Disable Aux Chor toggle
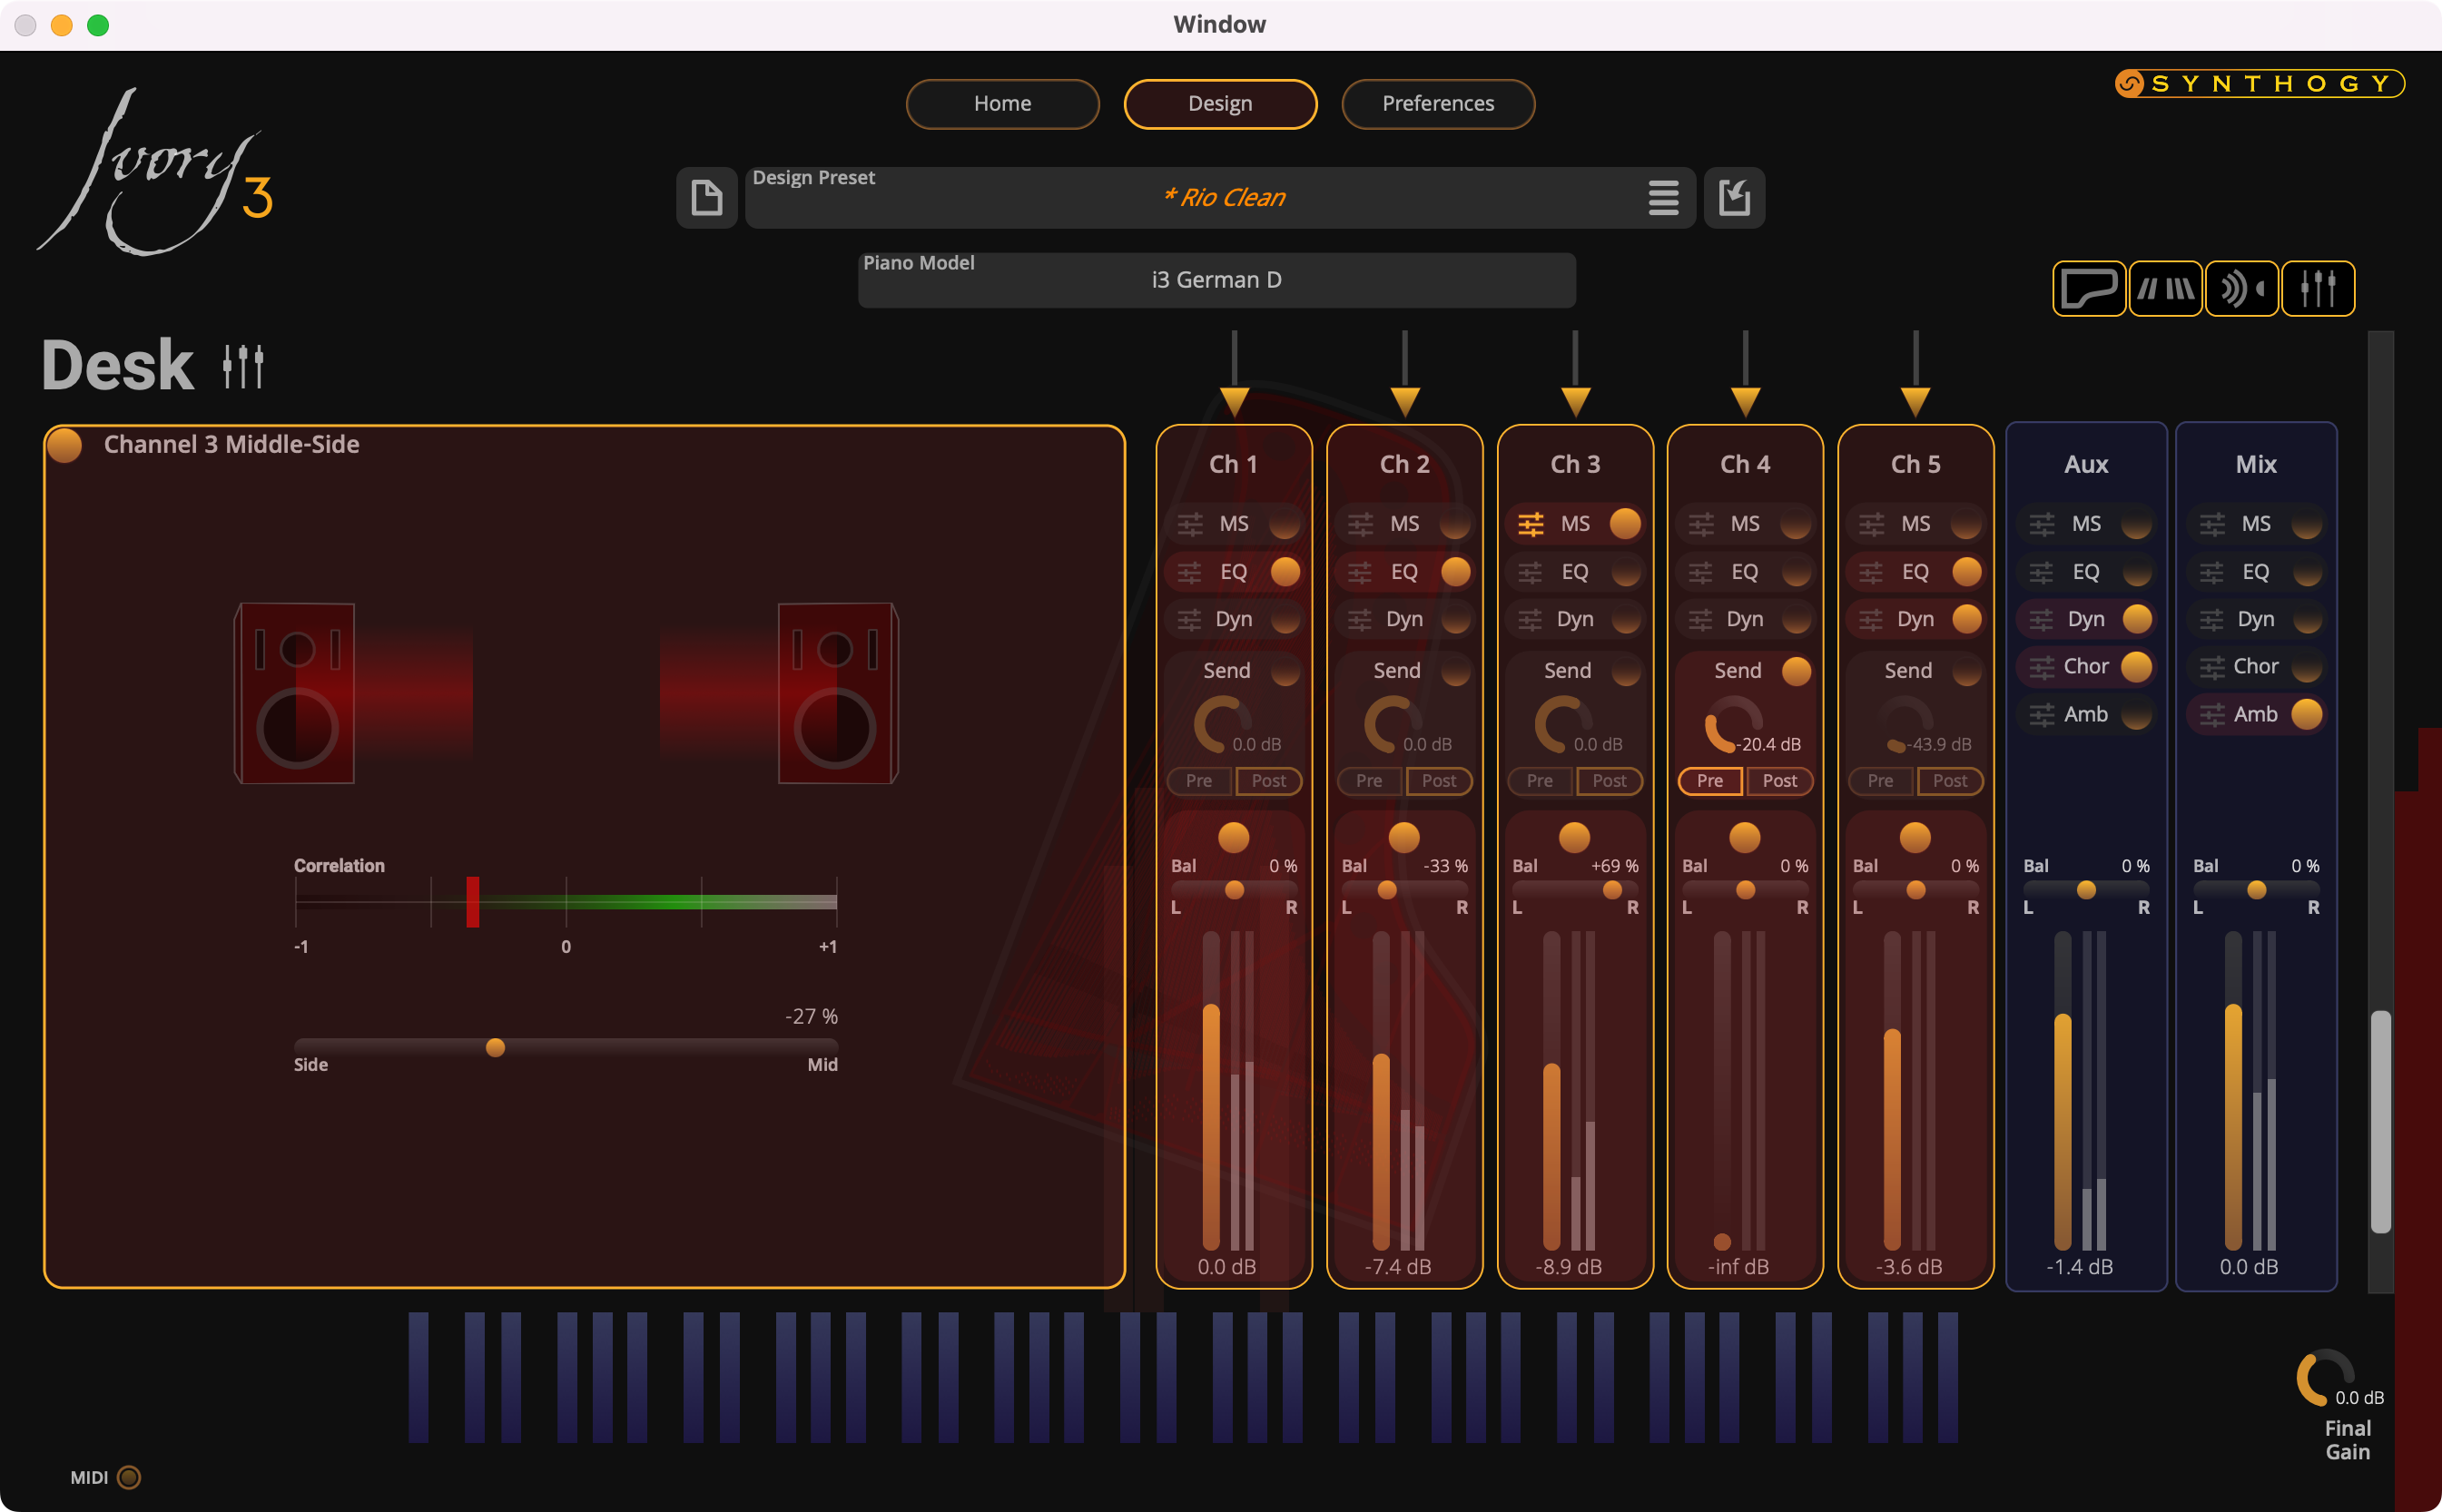 2136,667
